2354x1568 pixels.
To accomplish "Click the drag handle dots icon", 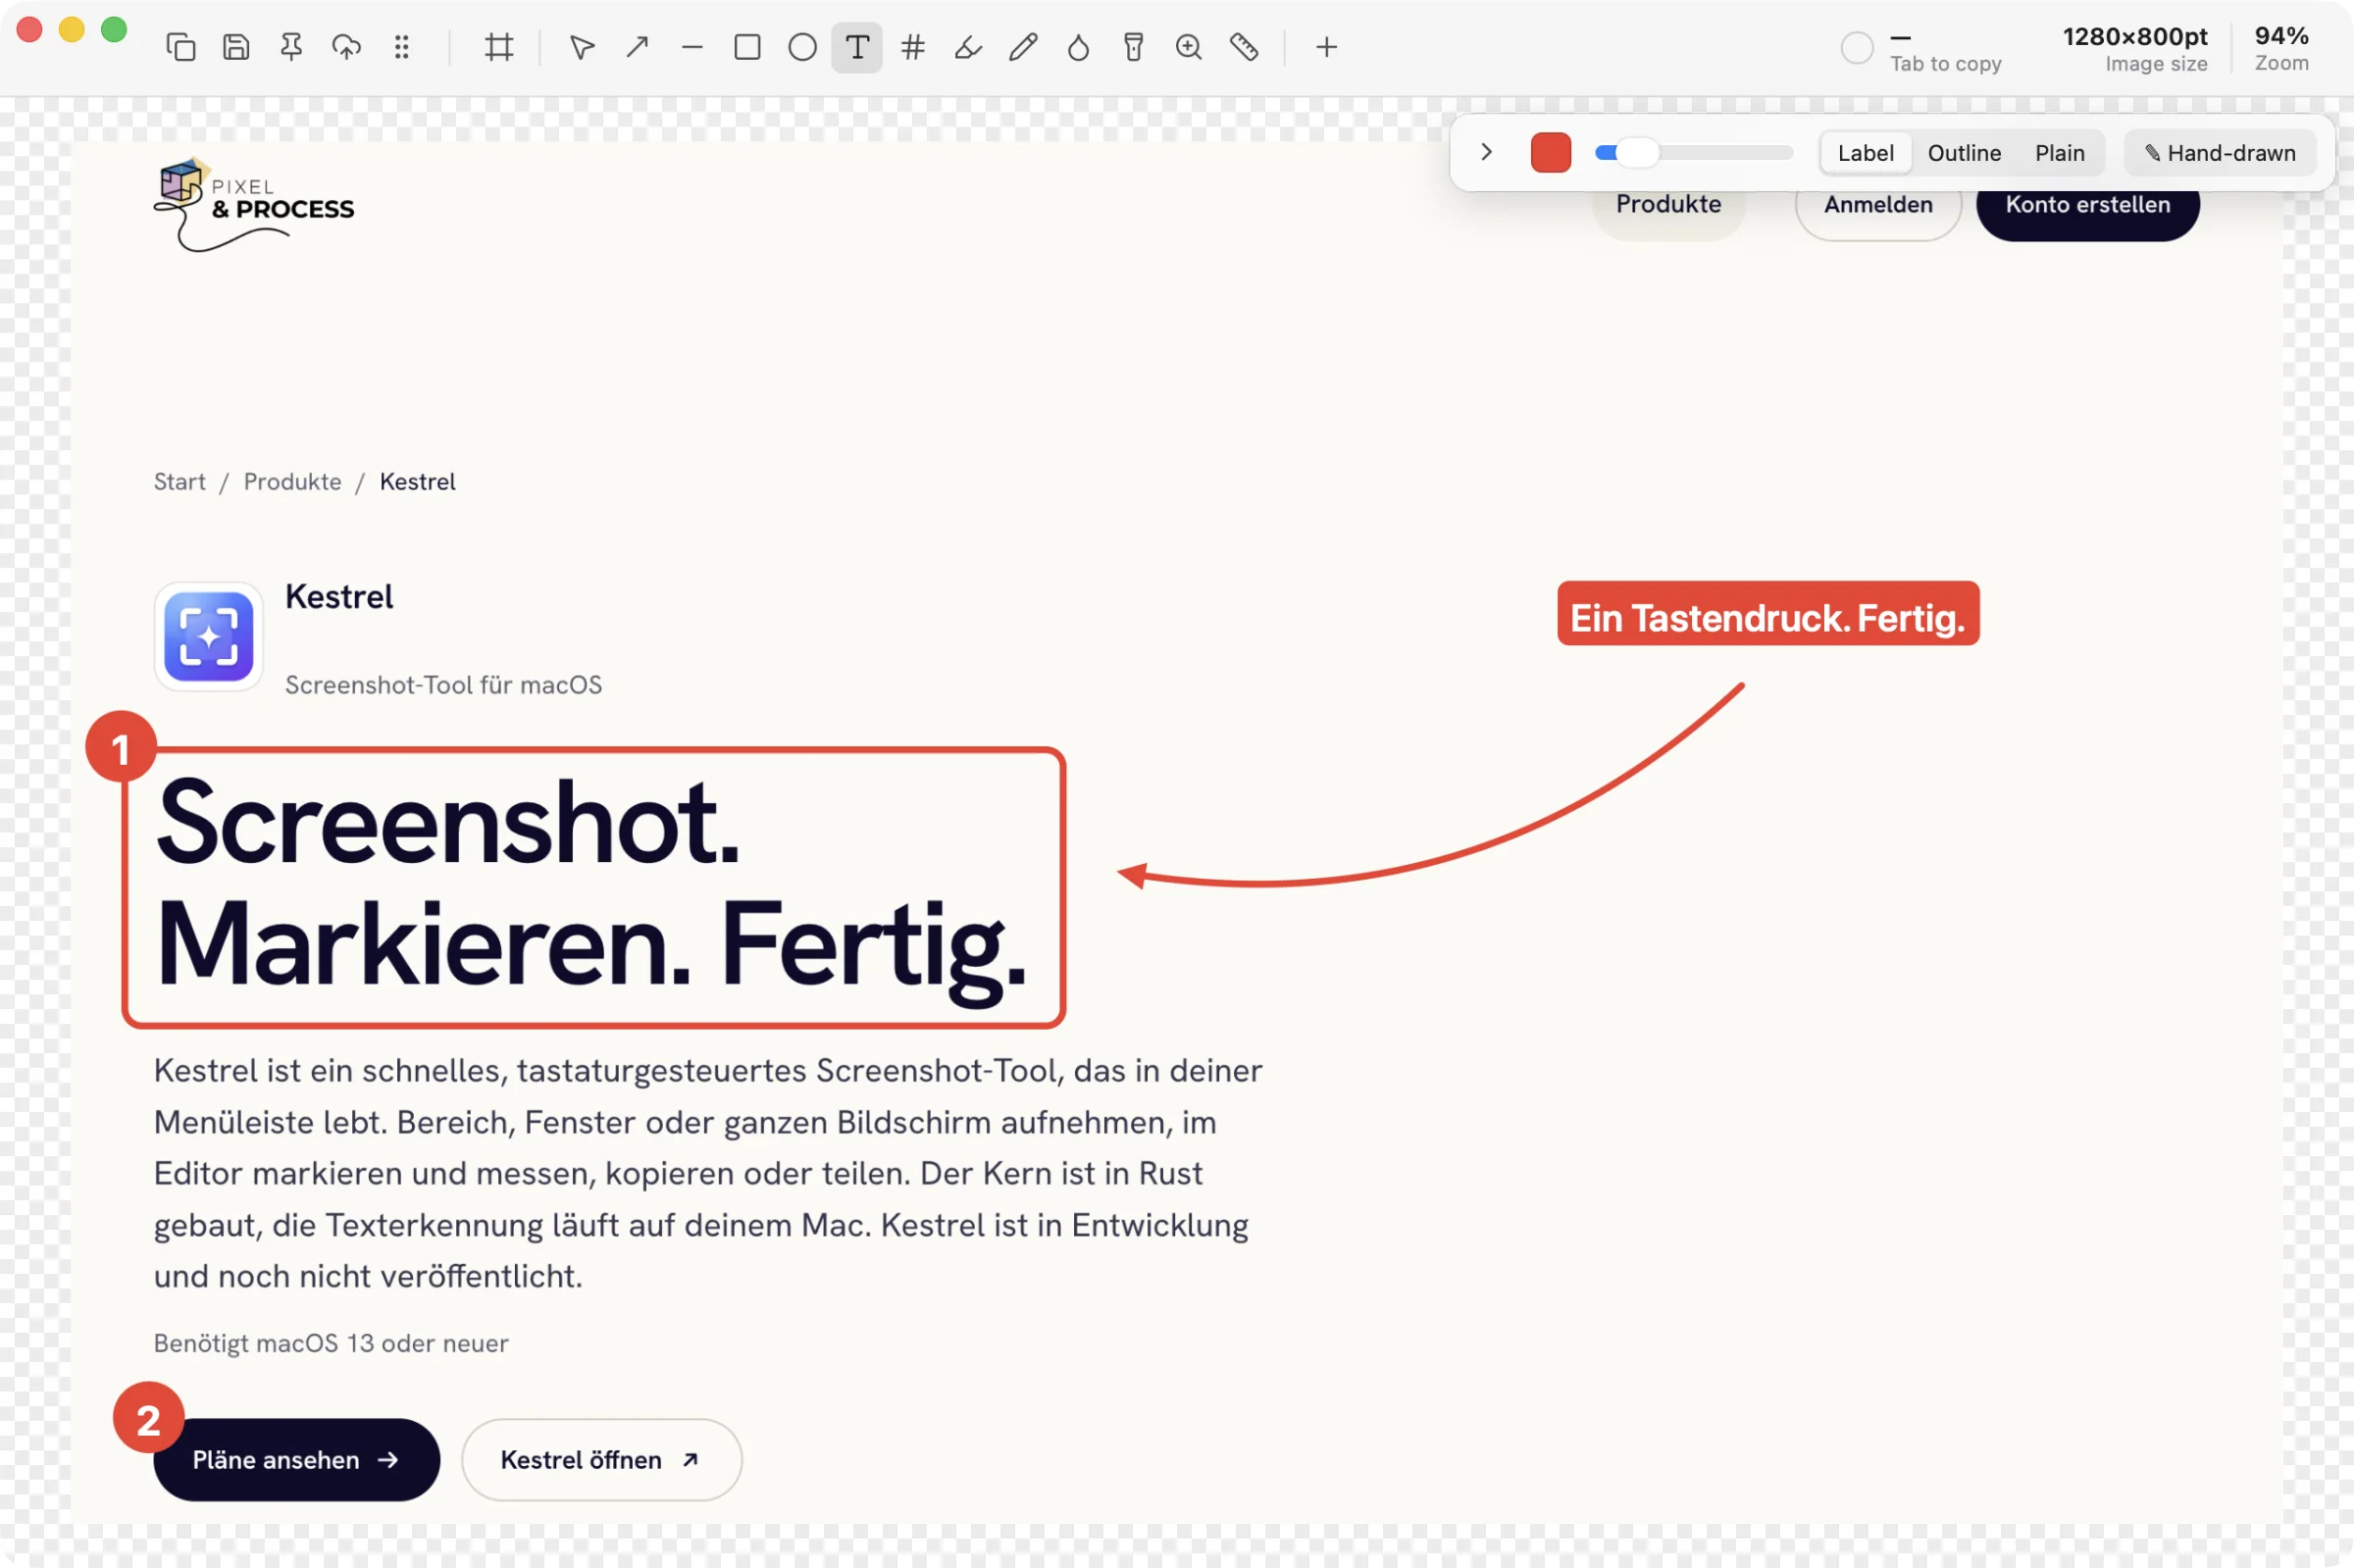I will pyautogui.click(x=401, y=47).
